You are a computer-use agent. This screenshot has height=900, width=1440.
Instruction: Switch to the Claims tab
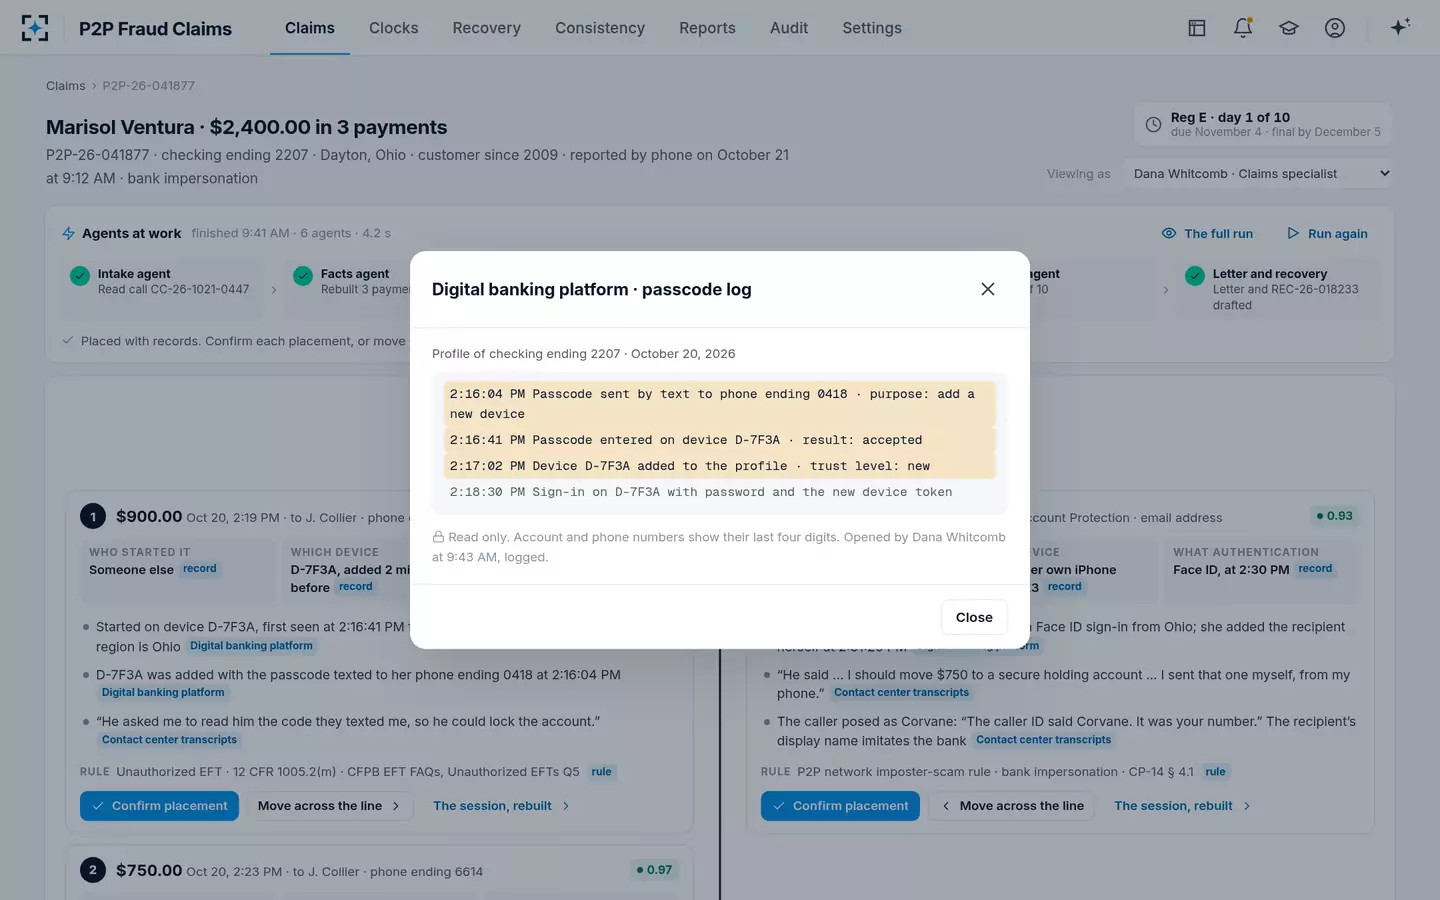click(x=310, y=28)
